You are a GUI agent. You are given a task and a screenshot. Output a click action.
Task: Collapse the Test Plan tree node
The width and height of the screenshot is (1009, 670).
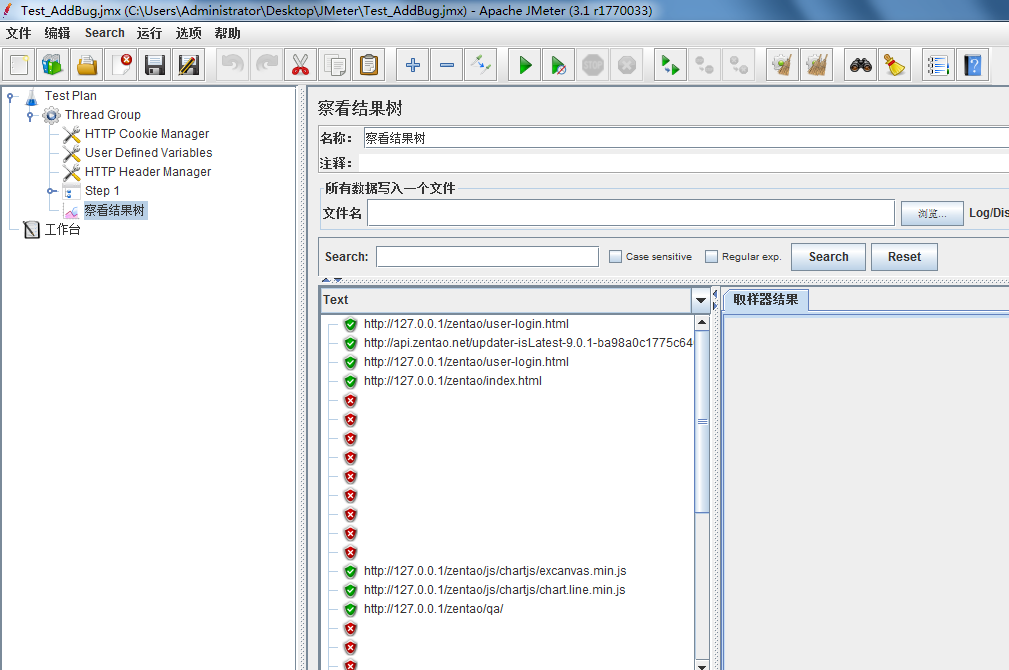(x=10, y=97)
